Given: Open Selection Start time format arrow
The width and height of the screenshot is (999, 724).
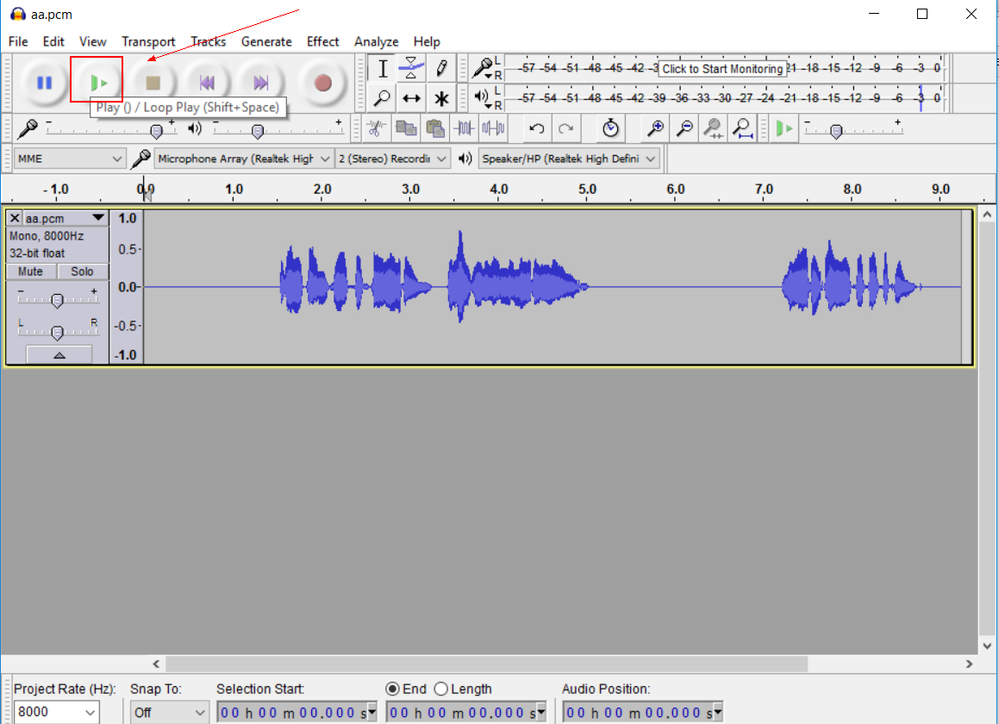Looking at the screenshot, I should 372,711.
